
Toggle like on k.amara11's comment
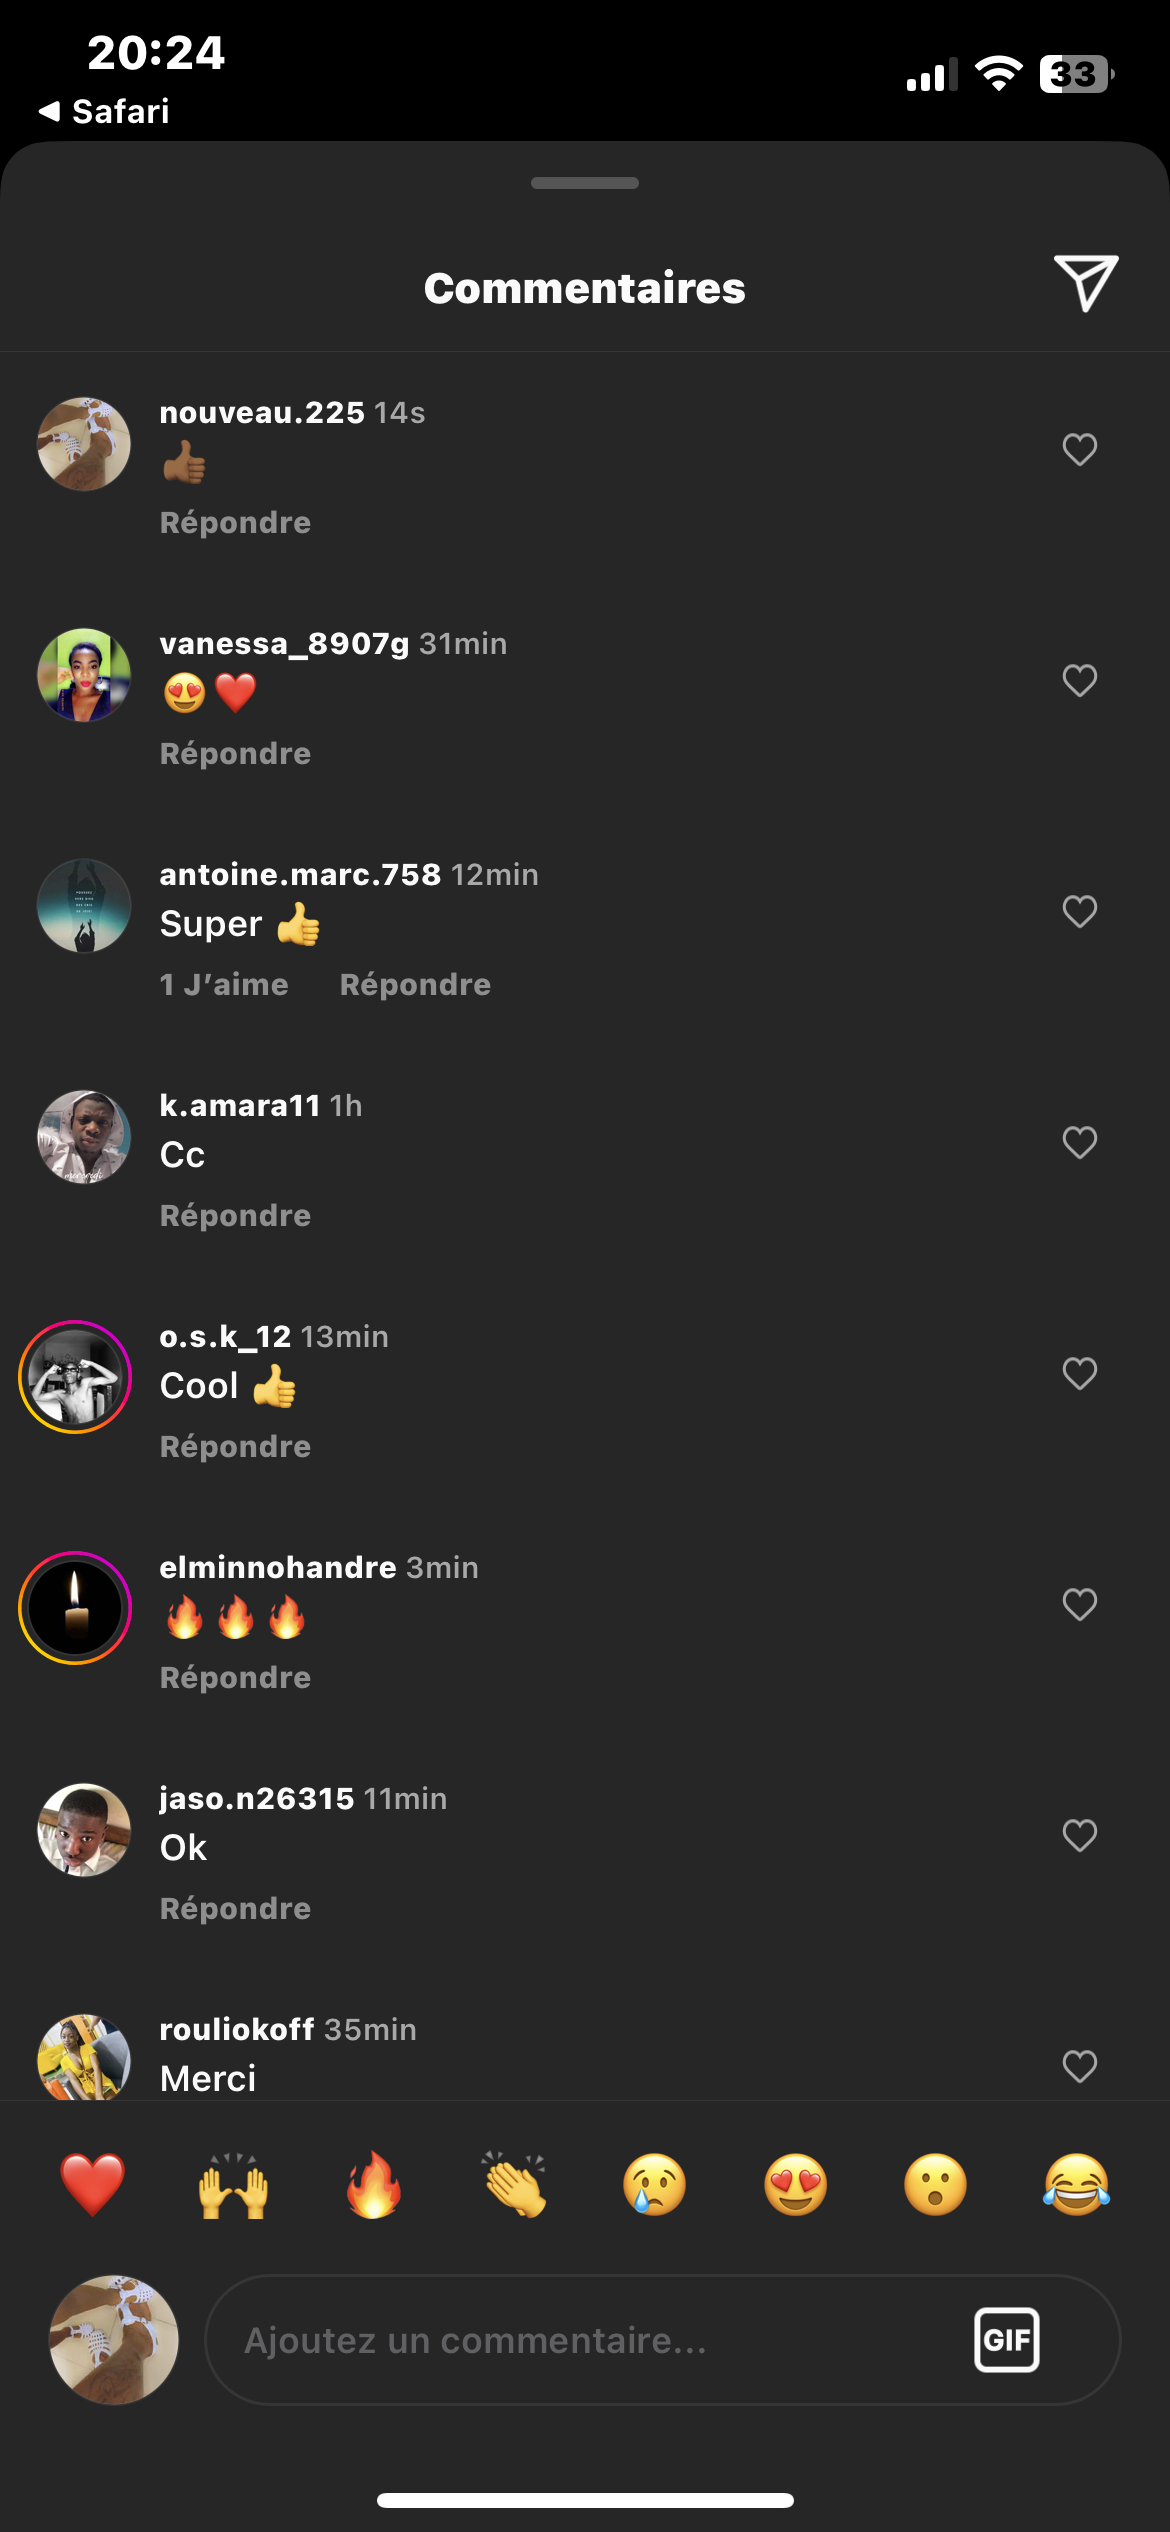1079,1143
